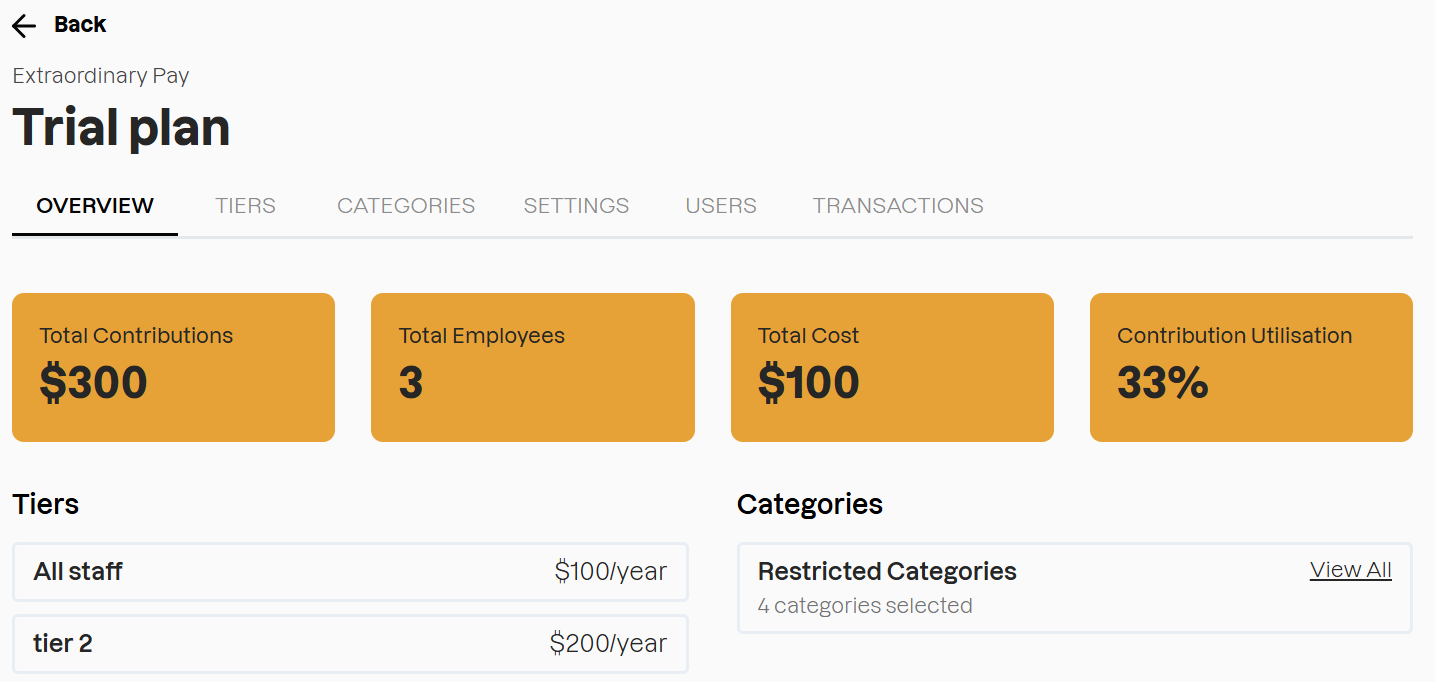Go to the Settings tab

[x=576, y=206]
